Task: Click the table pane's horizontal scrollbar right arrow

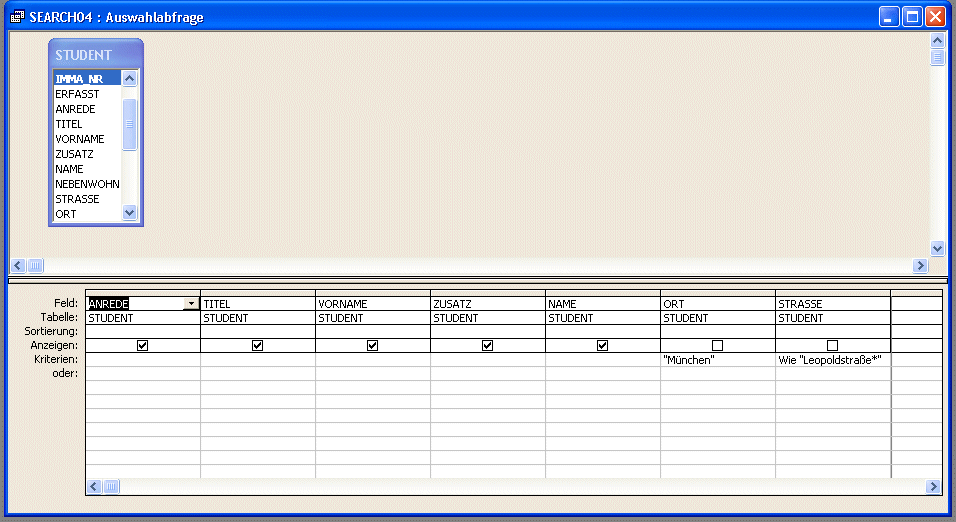Action: pyautogui.click(x=920, y=265)
